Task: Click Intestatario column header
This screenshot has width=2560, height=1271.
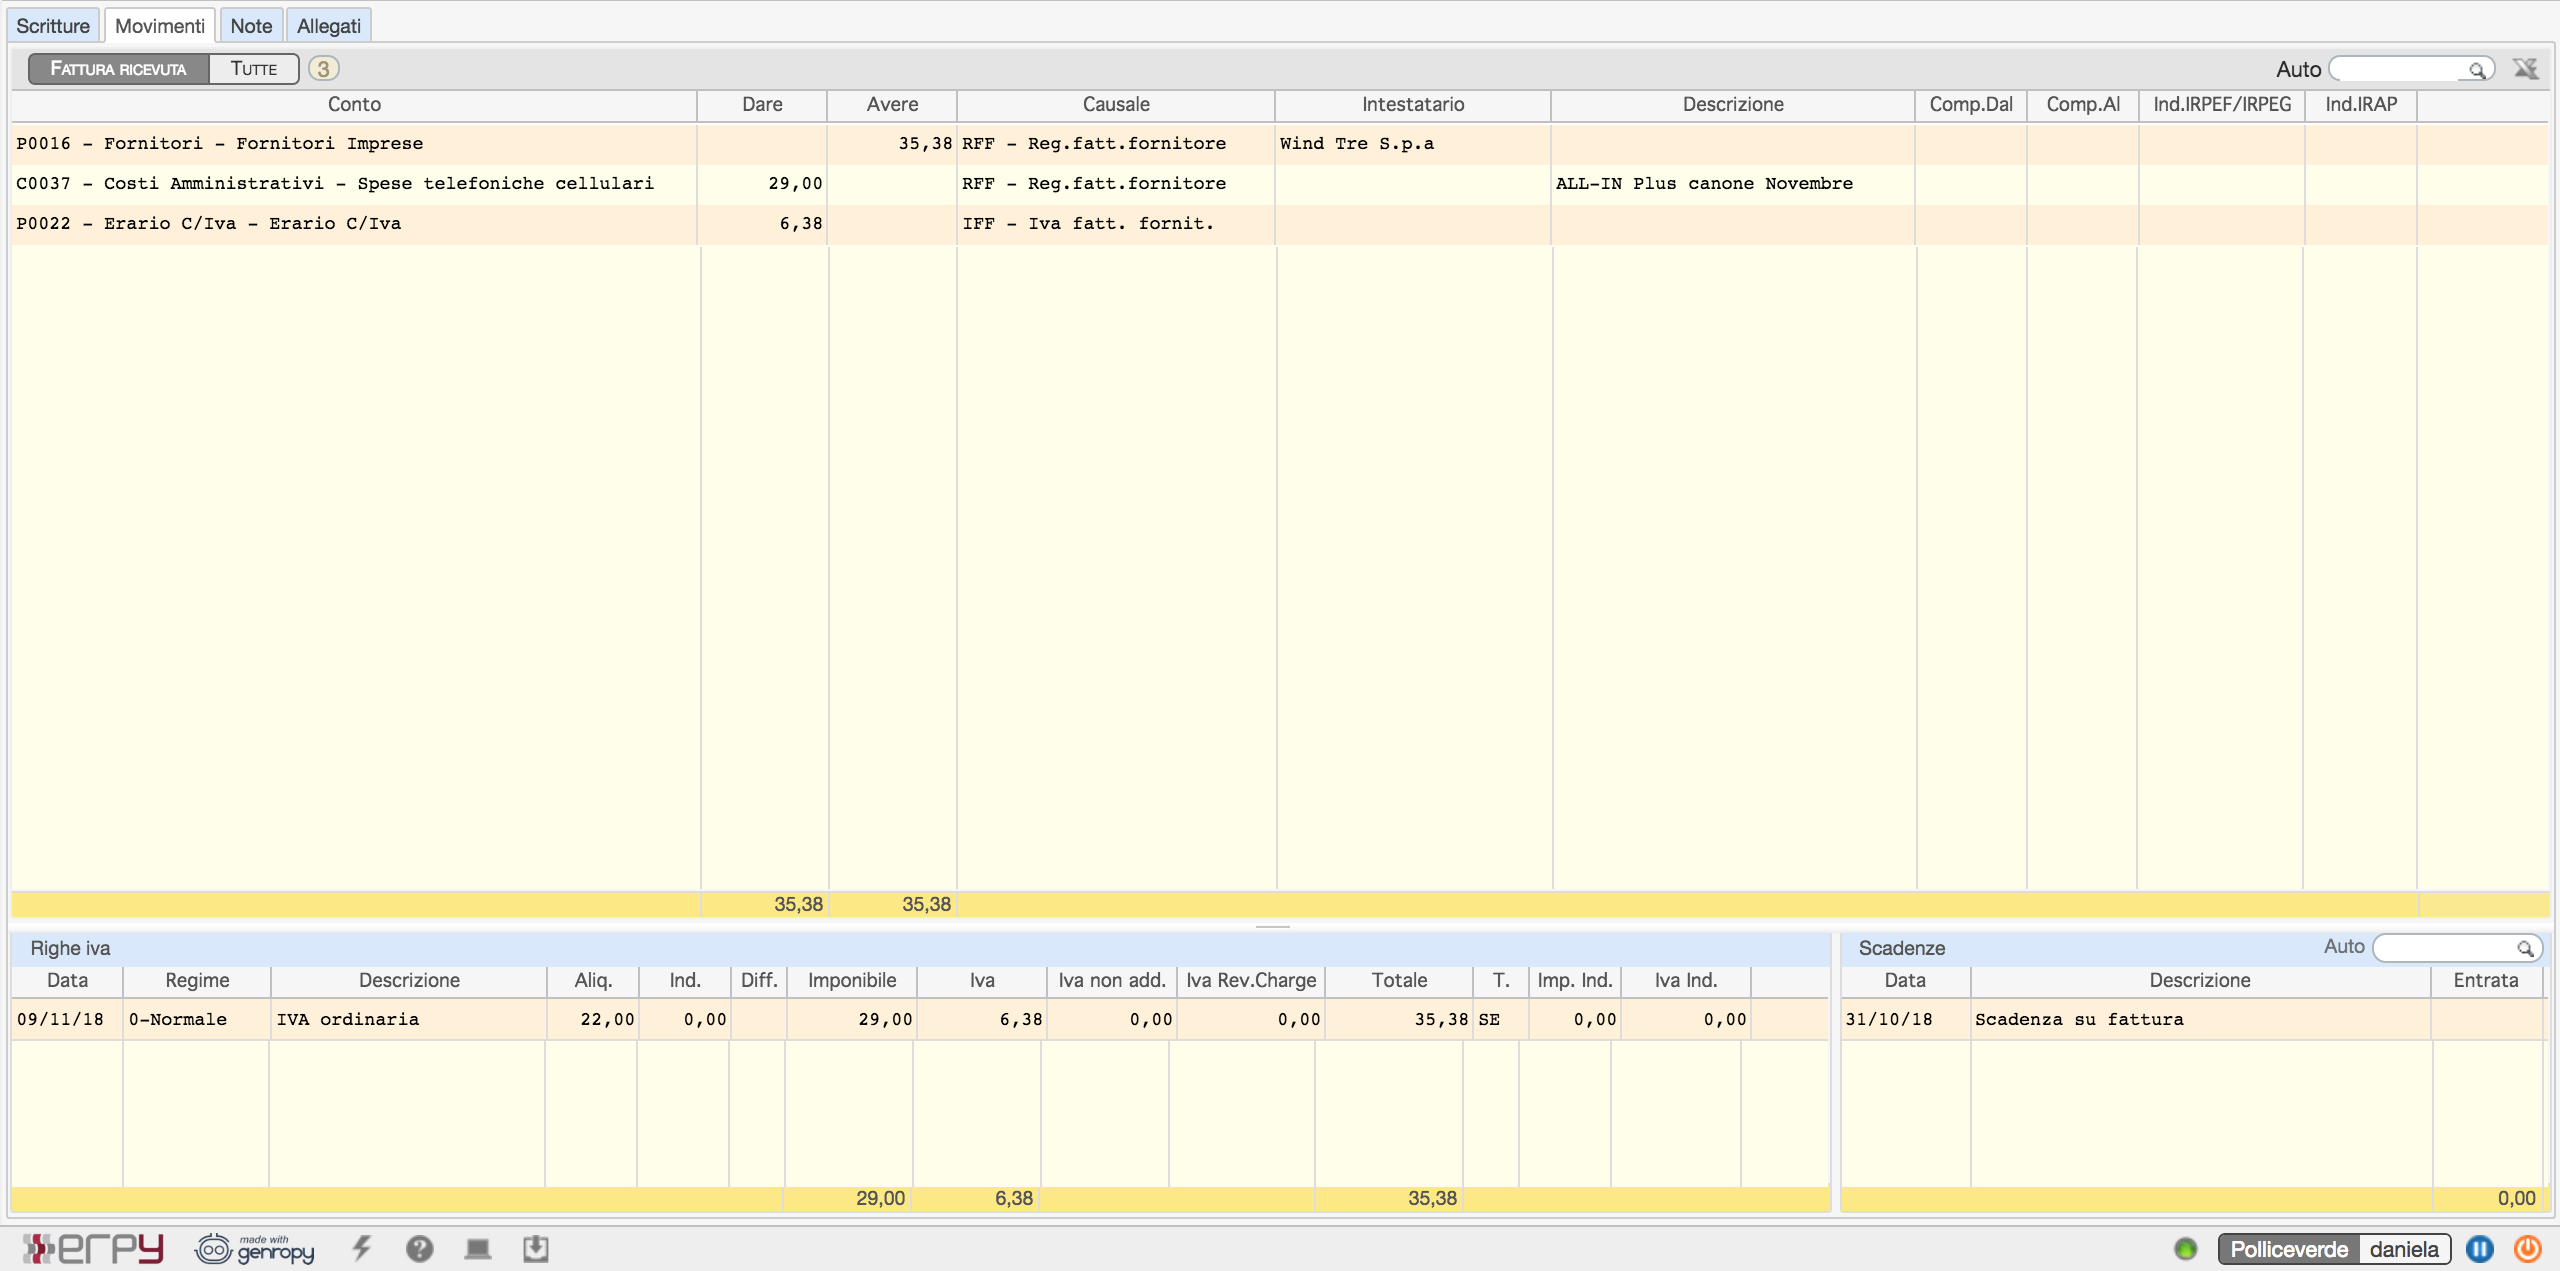Action: (1413, 105)
